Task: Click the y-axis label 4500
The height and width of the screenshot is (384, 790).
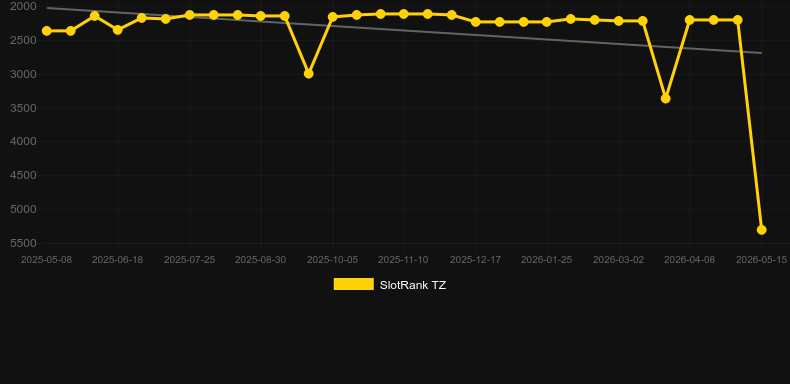Action: click(23, 175)
